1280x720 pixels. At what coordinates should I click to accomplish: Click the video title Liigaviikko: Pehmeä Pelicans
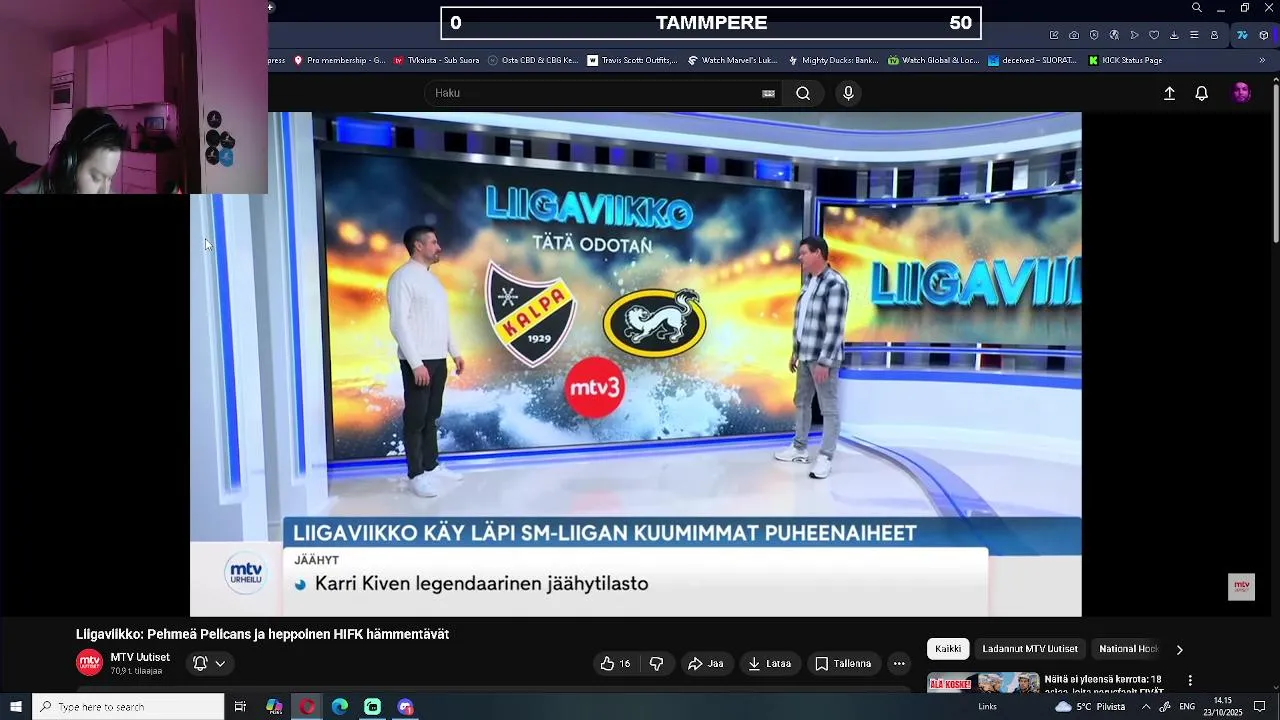click(x=262, y=634)
